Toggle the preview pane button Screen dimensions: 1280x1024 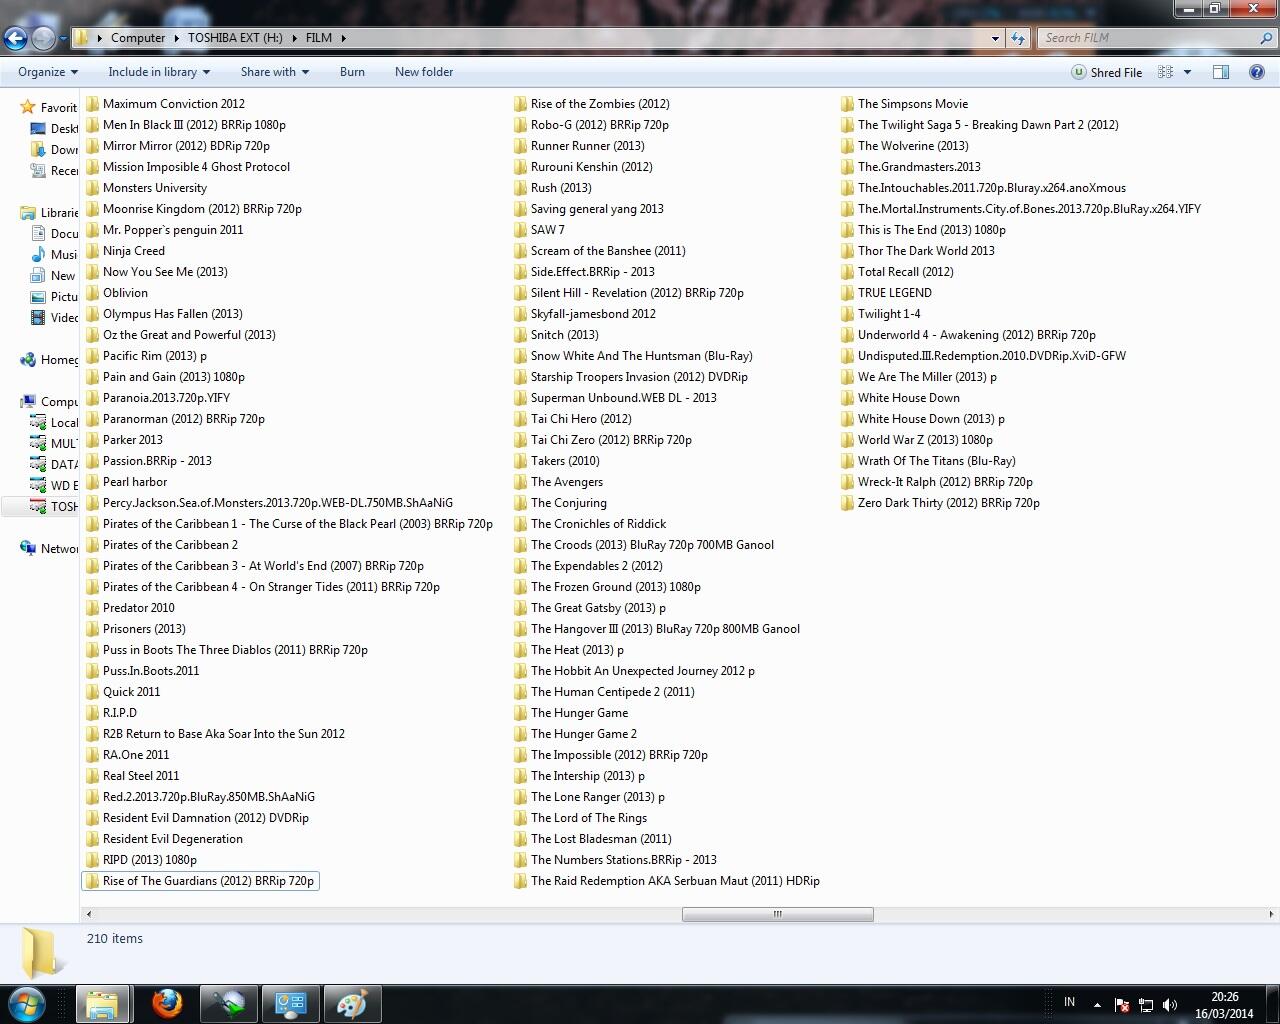pos(1221,72)
